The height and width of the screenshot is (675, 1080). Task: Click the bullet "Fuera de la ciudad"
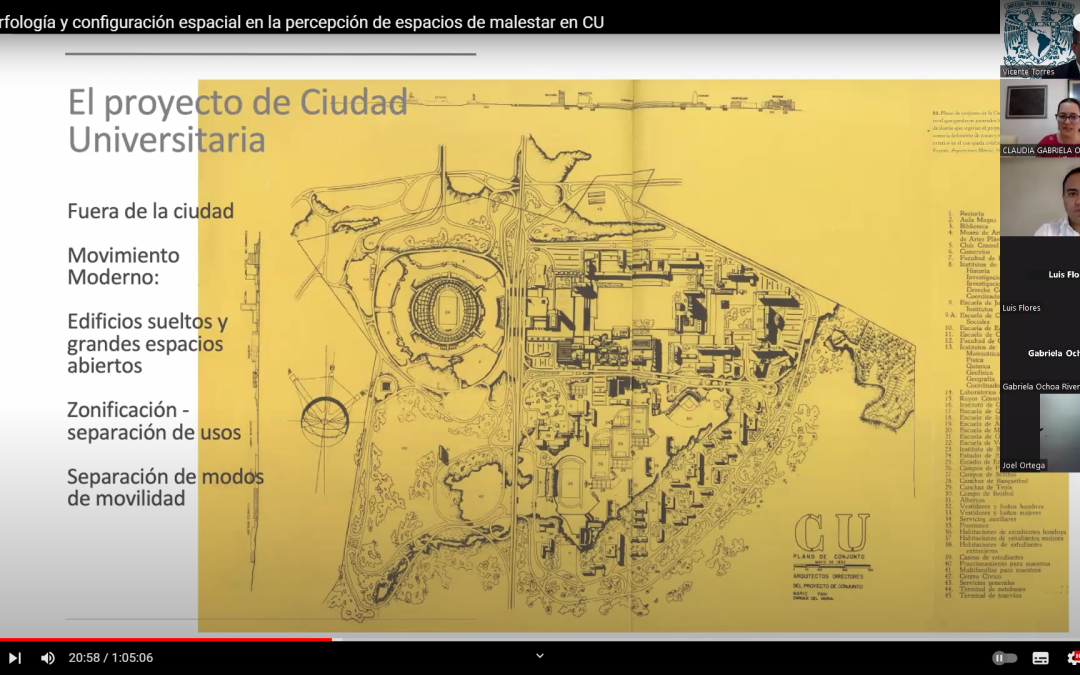tap(150, 211)
